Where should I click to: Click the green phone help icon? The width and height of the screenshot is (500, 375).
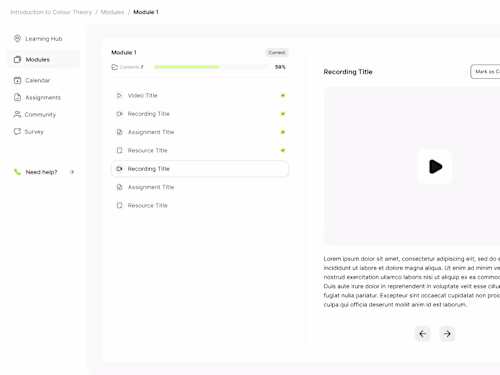pos(17,172)
